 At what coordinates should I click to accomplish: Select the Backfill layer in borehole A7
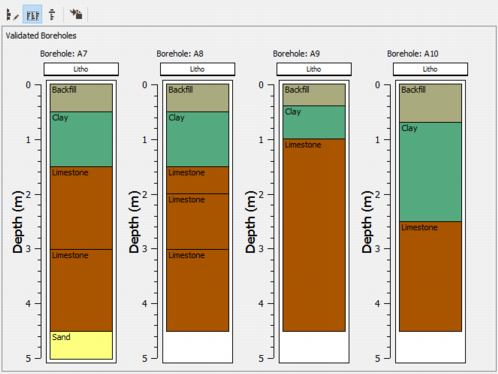click(x=81, y=98)
